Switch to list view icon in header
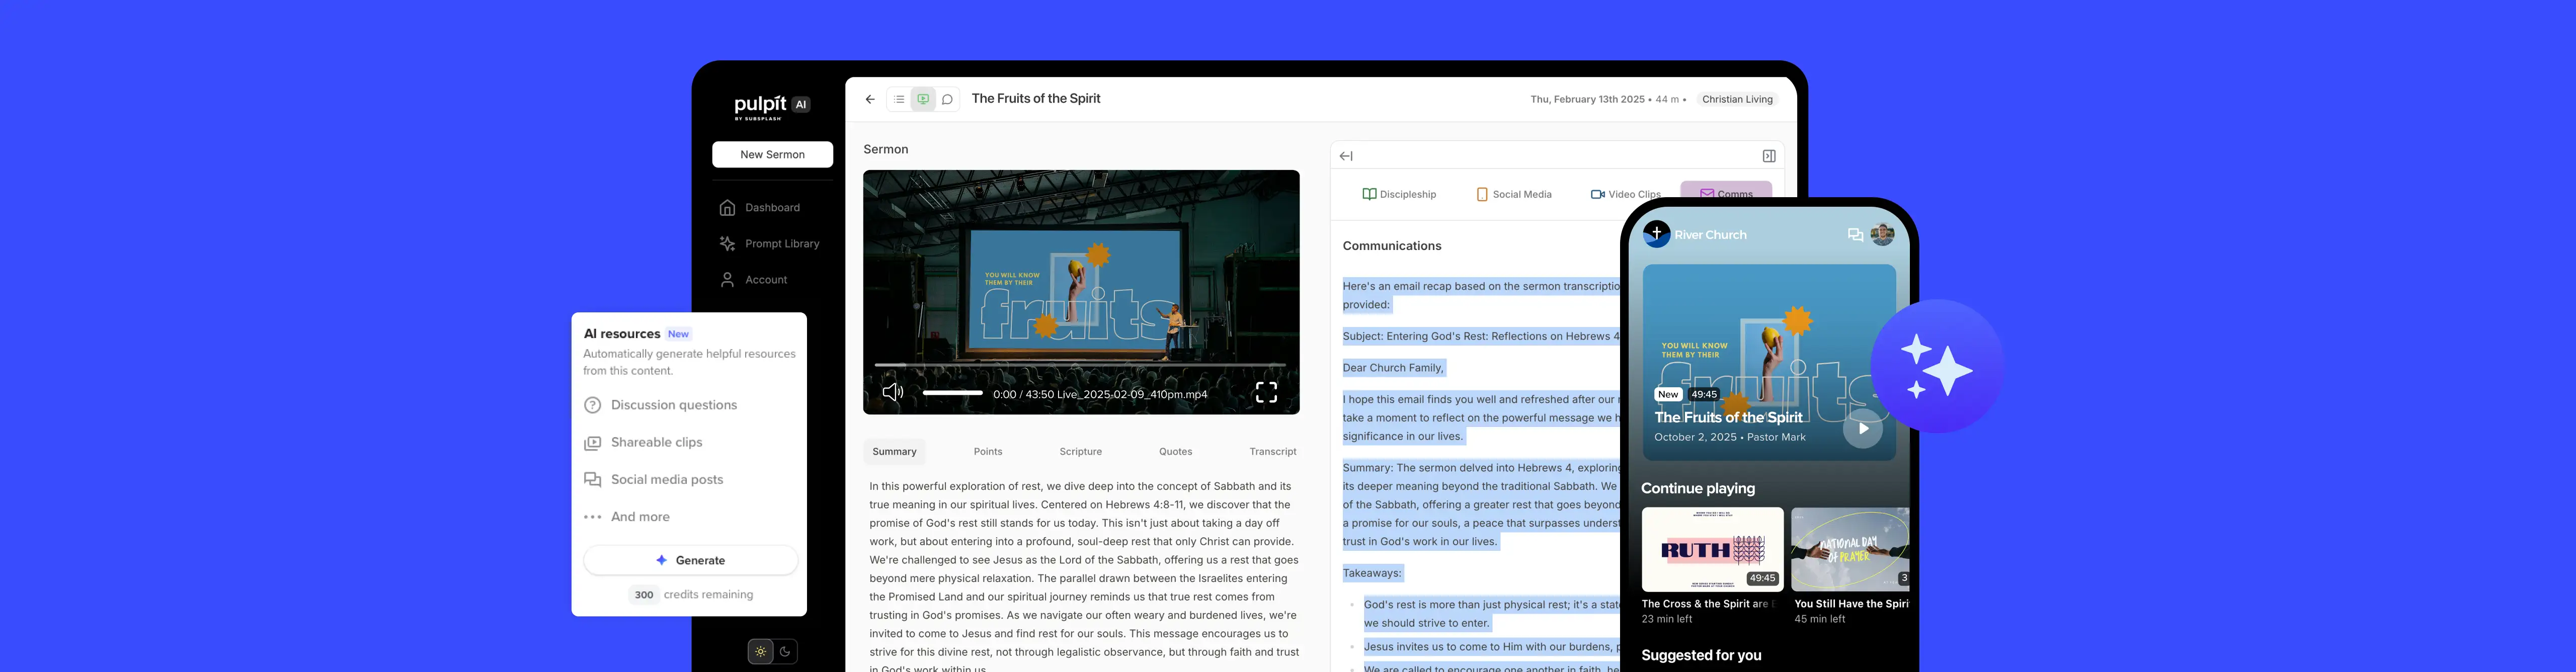This screenshot has width=2576, height=672. click(899, 99)
